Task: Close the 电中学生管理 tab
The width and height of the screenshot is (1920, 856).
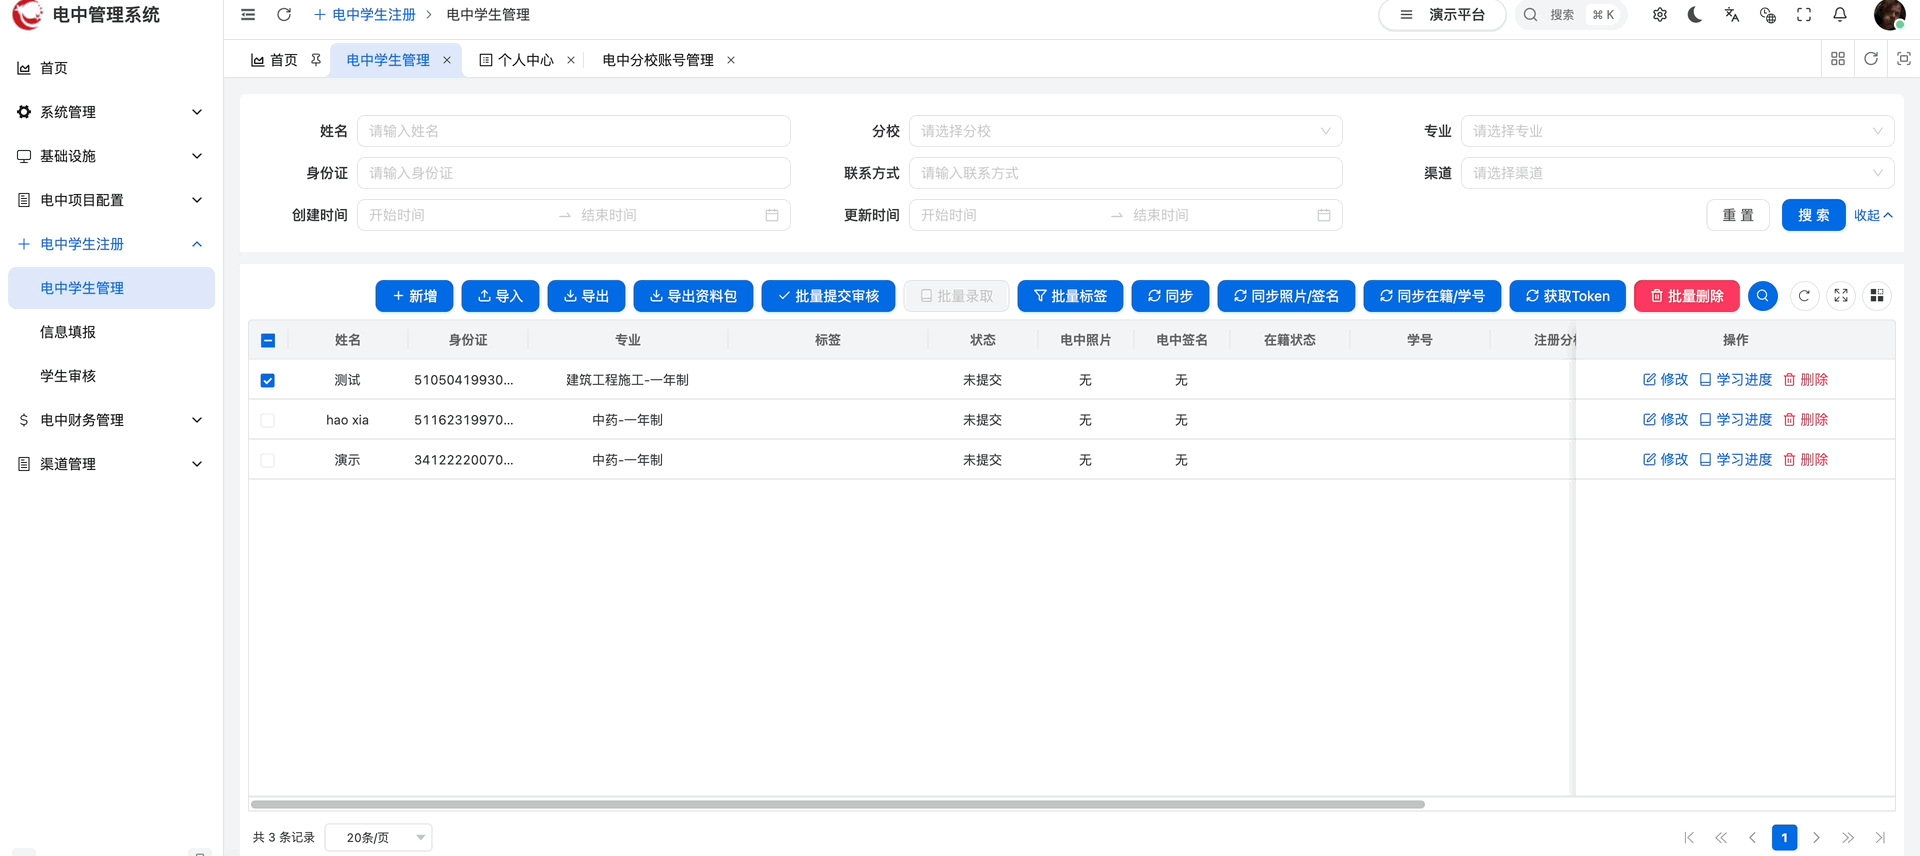Action: click(447, 60)
